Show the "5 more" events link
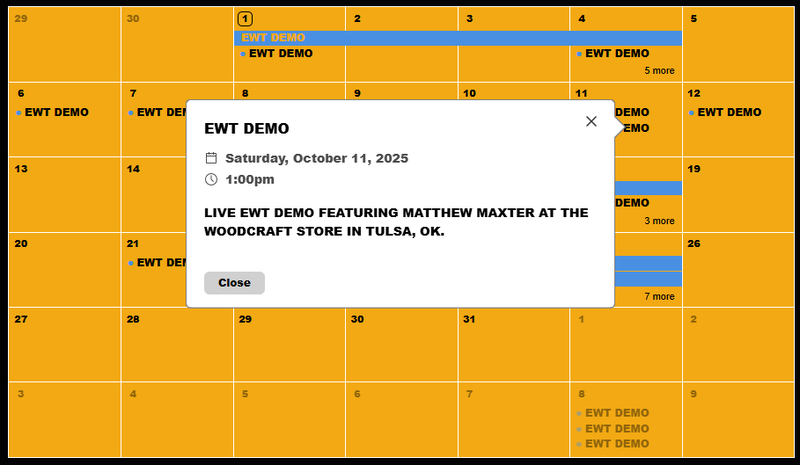 [659, 71]
